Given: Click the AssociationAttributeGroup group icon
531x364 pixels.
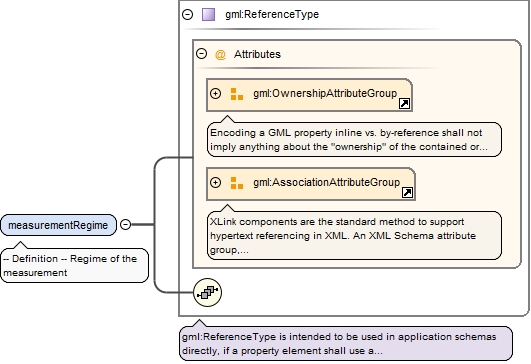Looking at the screenshot, I should pyautogui.click(x=237, y=183).
